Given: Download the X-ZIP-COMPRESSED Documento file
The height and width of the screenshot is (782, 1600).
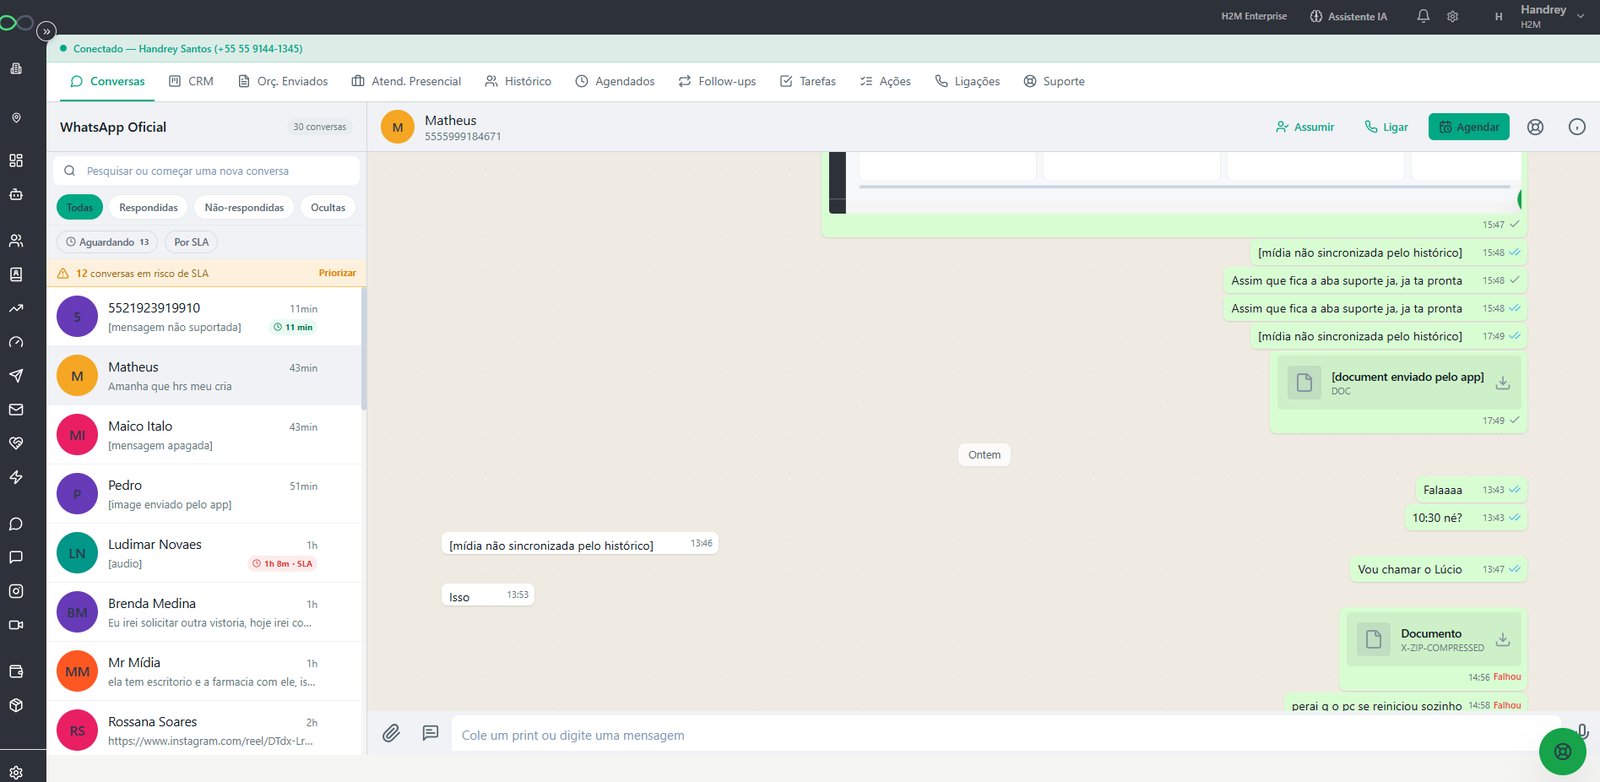Looking at the screenshot, I should click(x=1502, y=639).
